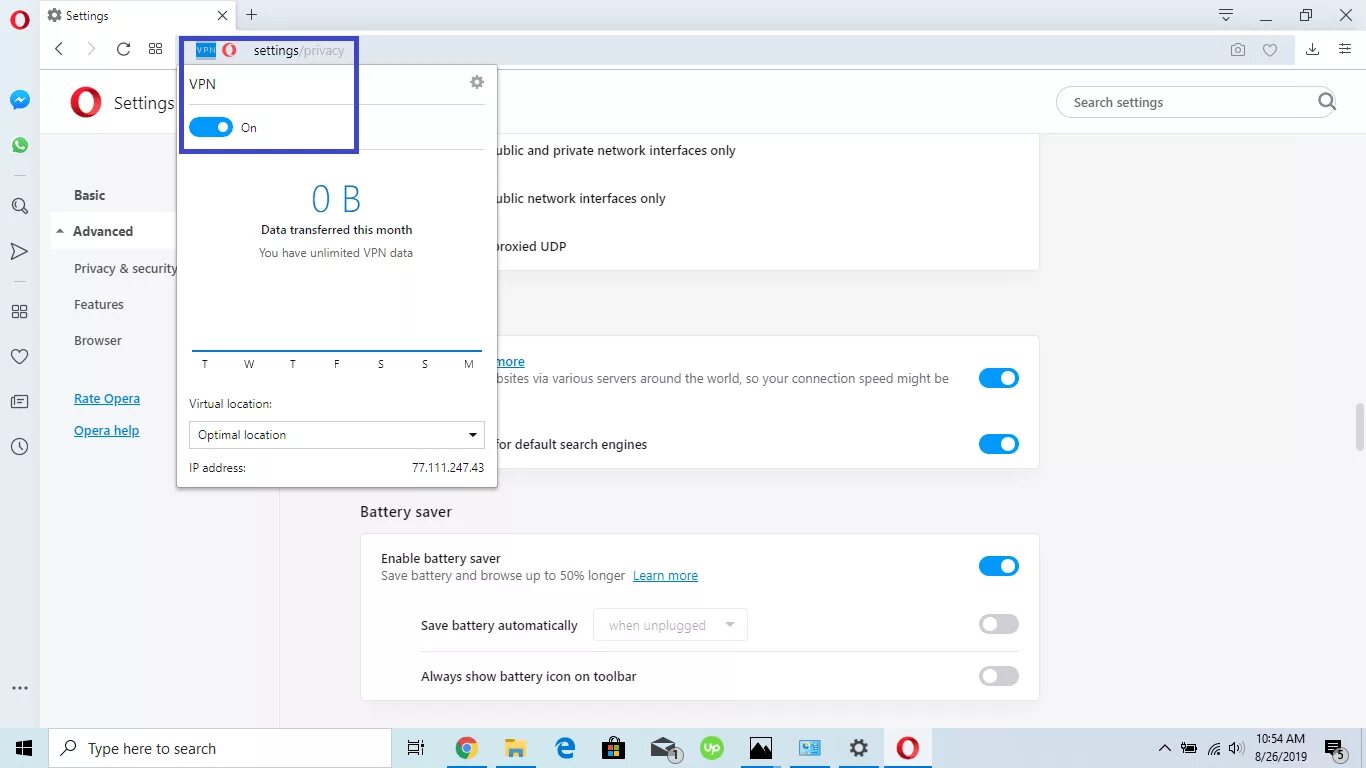The height and width of the screenshot is (768, 1366).
Task: Click Windows taskbar search box
Action: 220,748
